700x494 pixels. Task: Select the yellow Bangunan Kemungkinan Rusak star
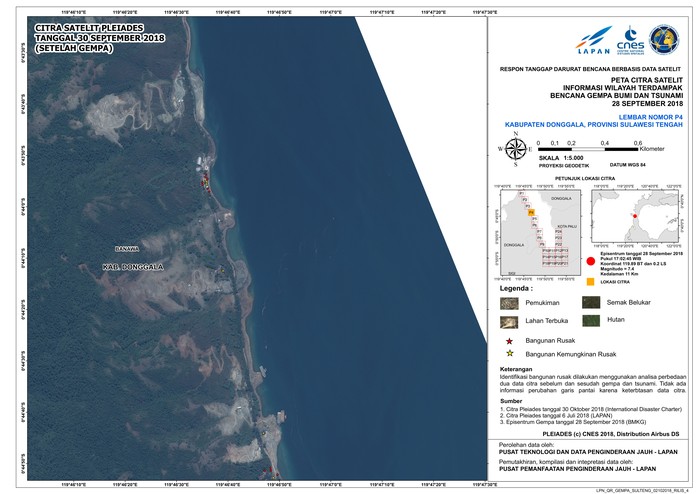(509, 354)
